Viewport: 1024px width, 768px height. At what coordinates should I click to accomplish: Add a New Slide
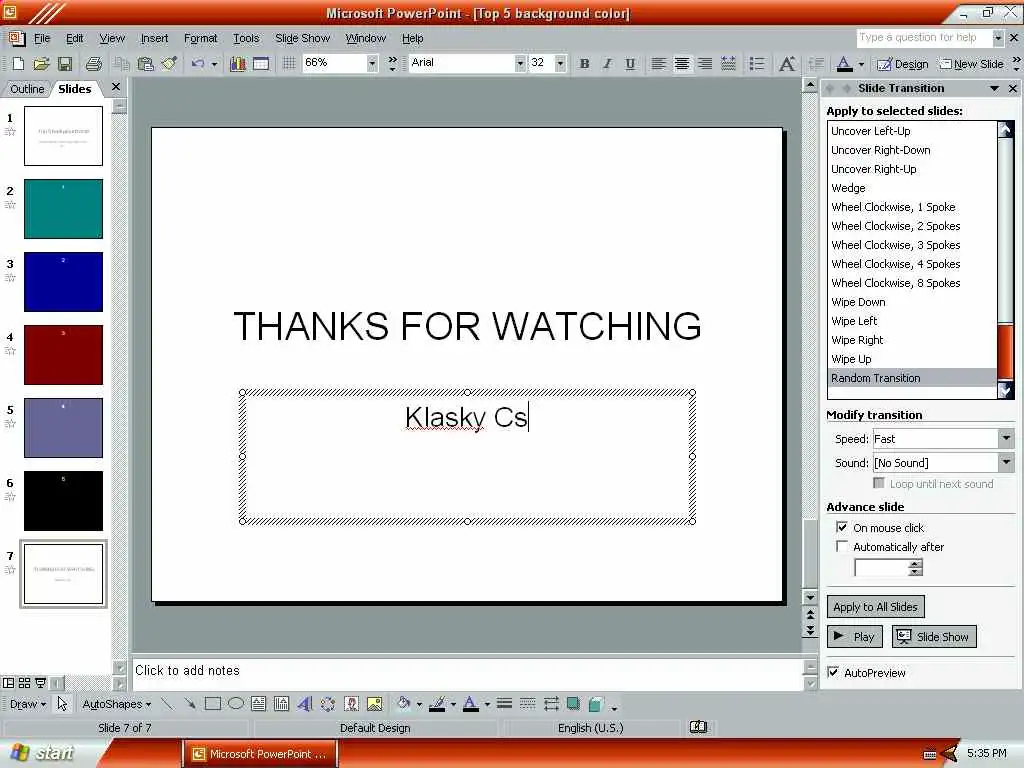coord(971,64)
